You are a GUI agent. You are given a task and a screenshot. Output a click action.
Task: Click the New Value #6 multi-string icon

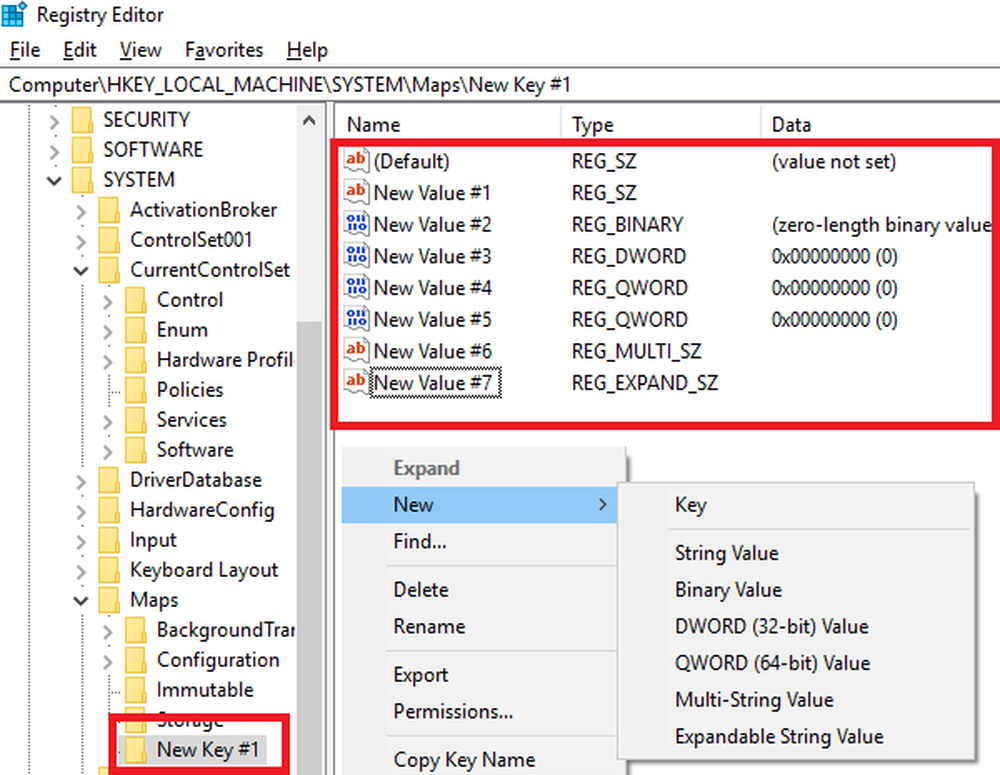[356, 350]
